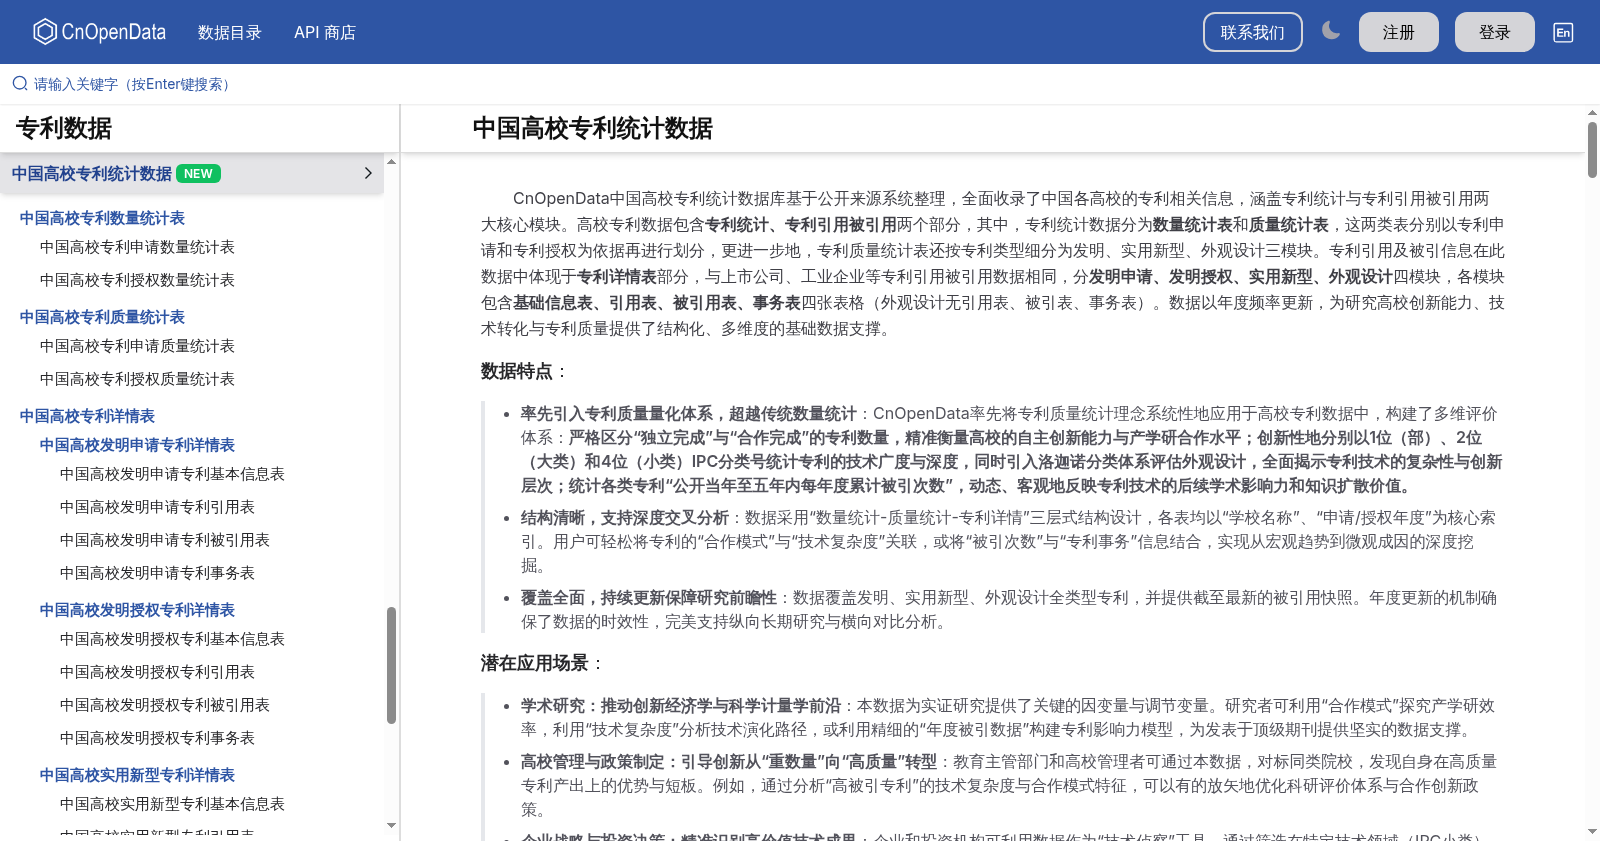Image resolution: width=1600 pixels, height=857 pixels.
Task: Click the 登录 button
Action: click(x=1495, y=32)
